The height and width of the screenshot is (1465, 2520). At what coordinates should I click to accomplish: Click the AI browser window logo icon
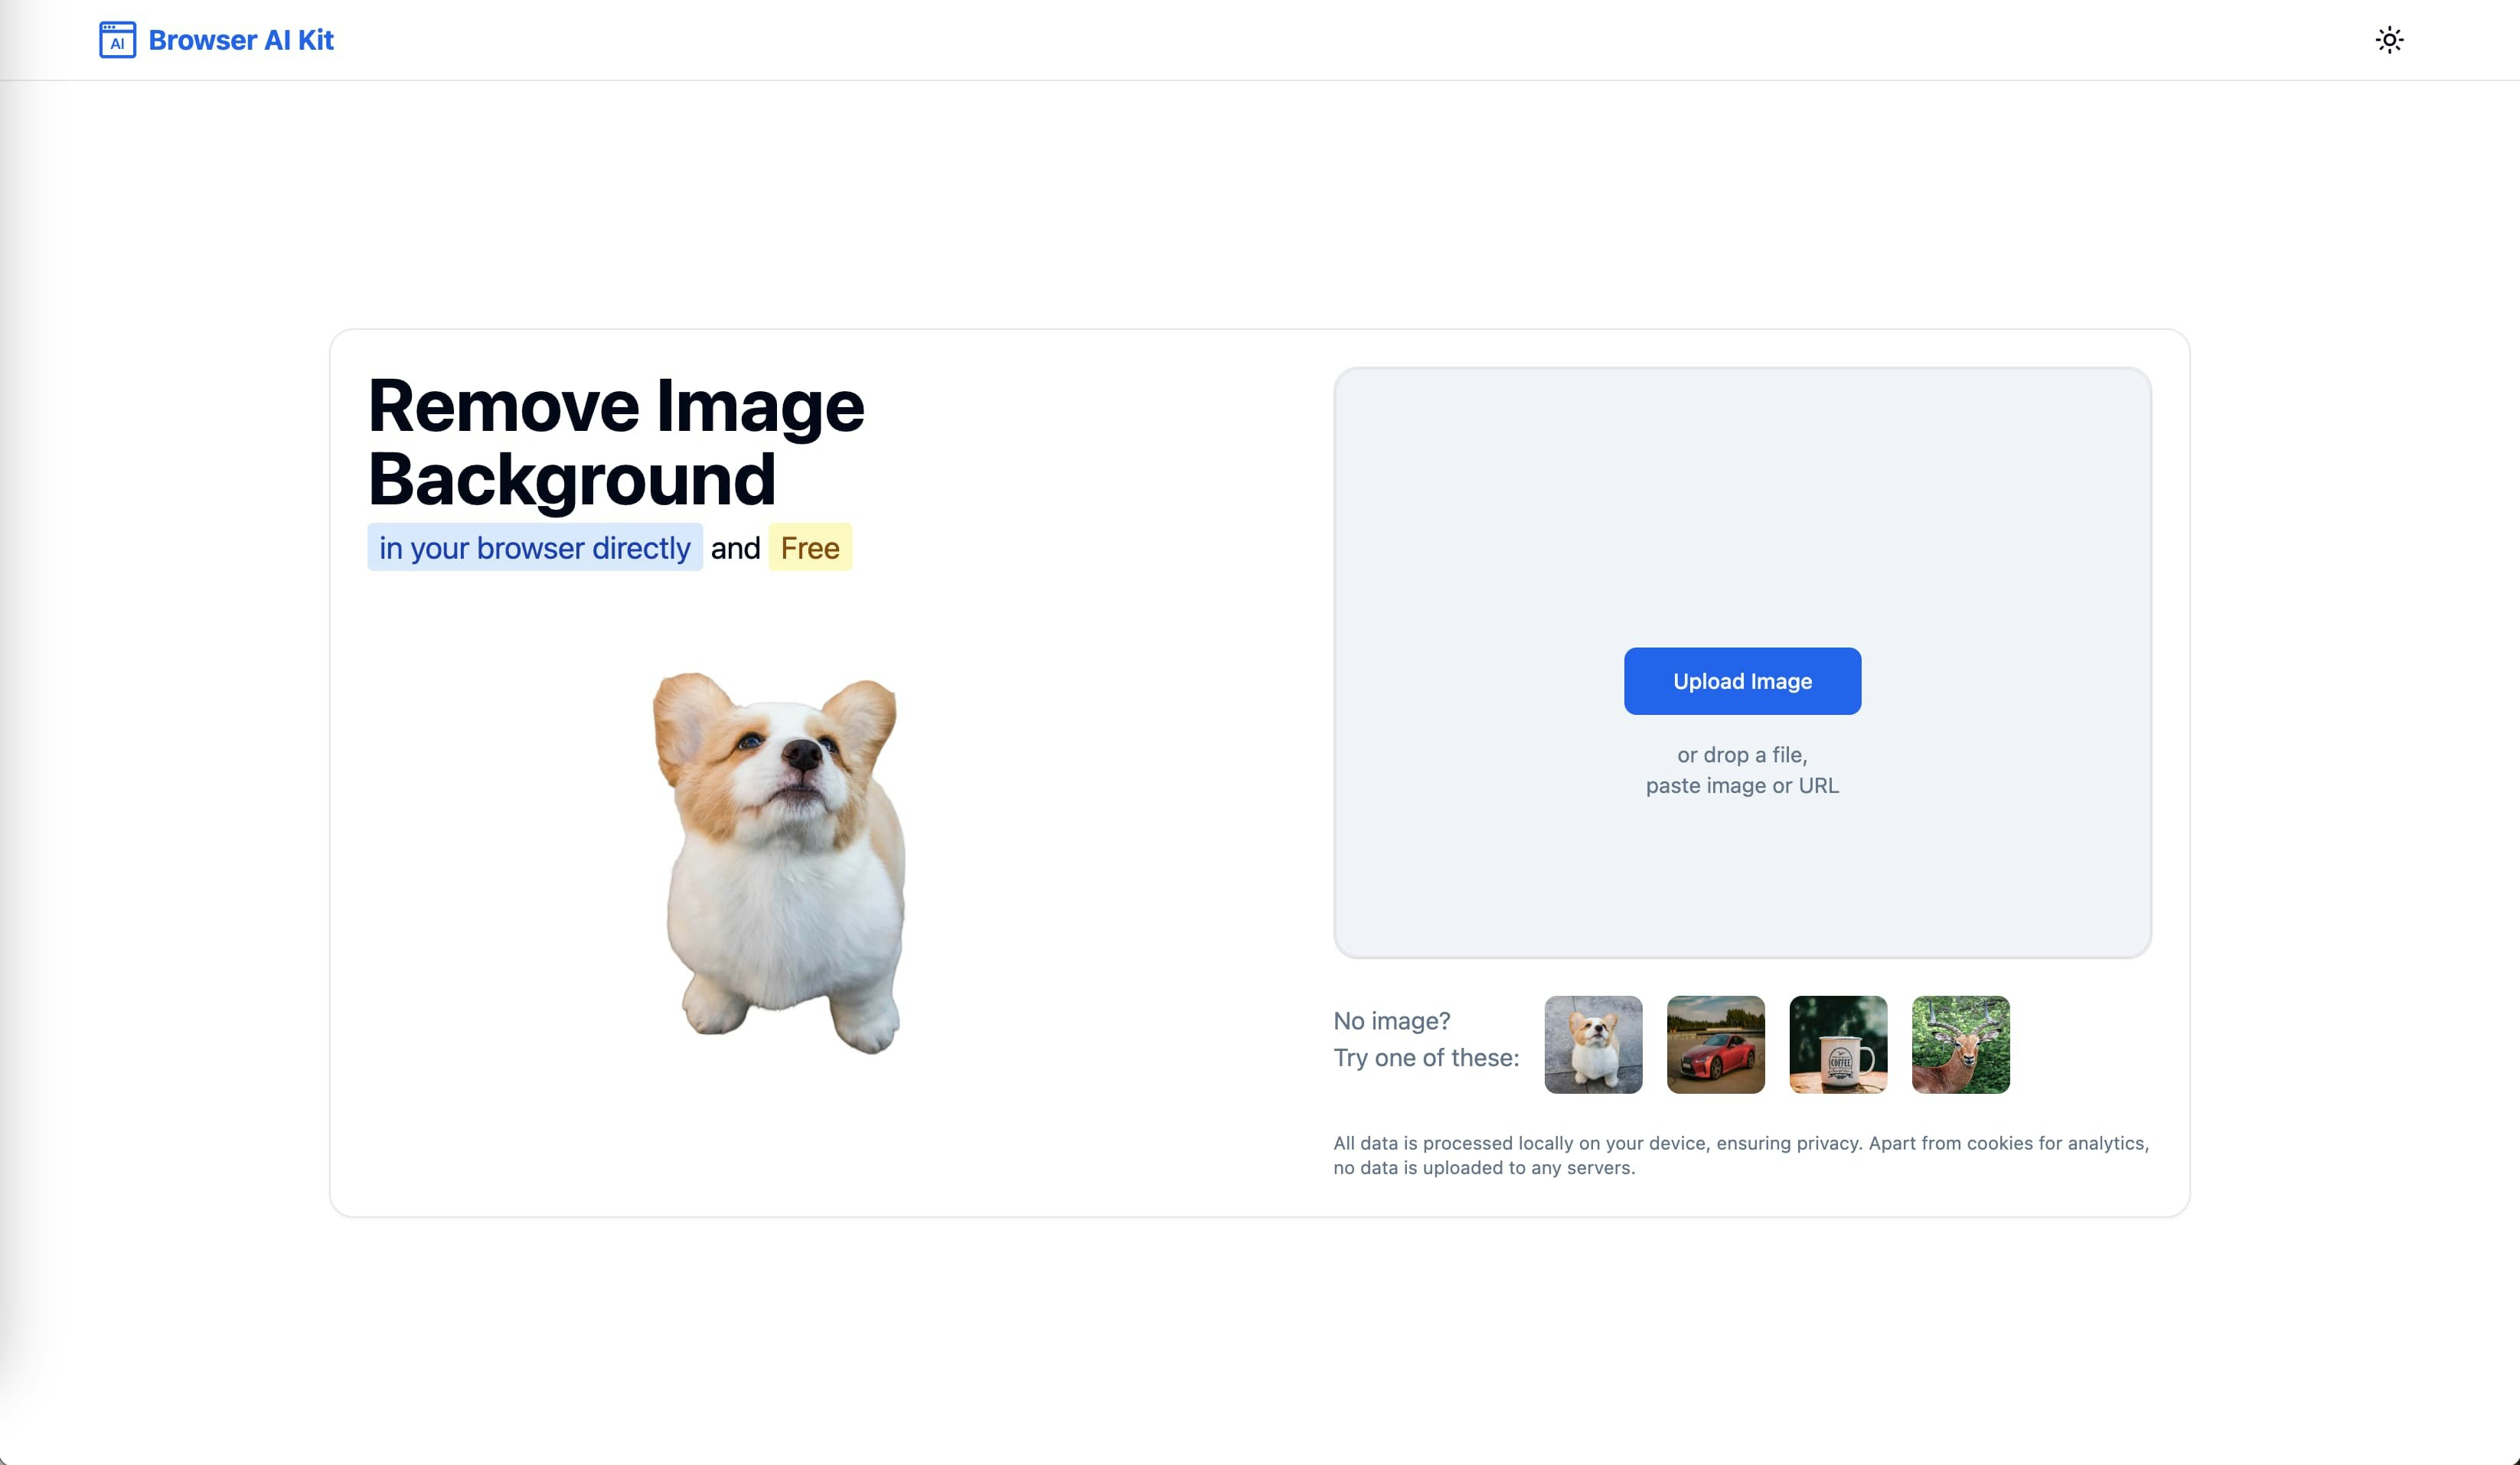point(117,40)
